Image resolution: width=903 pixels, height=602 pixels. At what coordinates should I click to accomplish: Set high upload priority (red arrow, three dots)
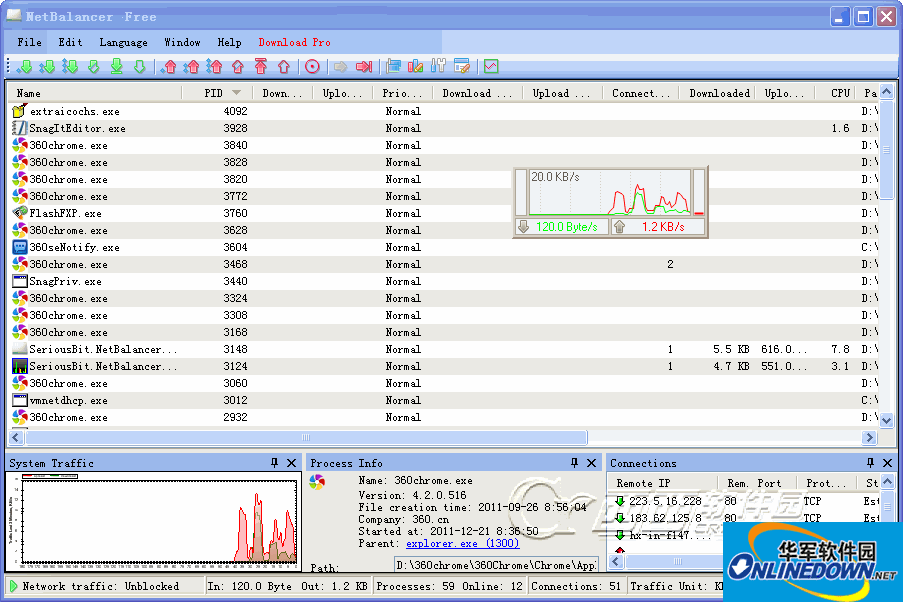point(215,67)
